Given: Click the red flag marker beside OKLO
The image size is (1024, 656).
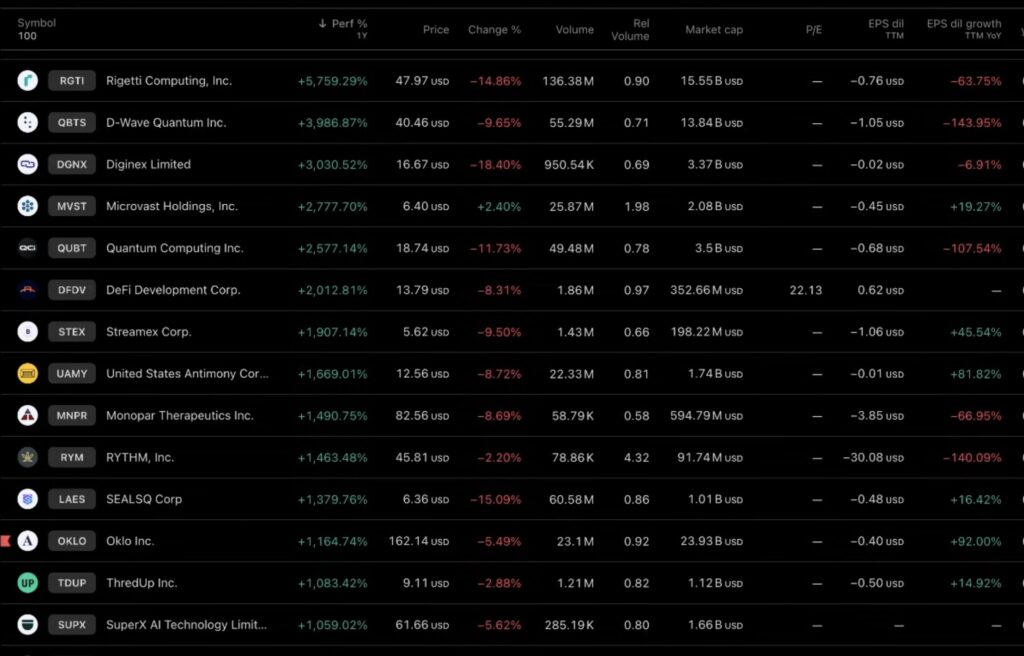Looking at the screenshot, I should 5,541.
